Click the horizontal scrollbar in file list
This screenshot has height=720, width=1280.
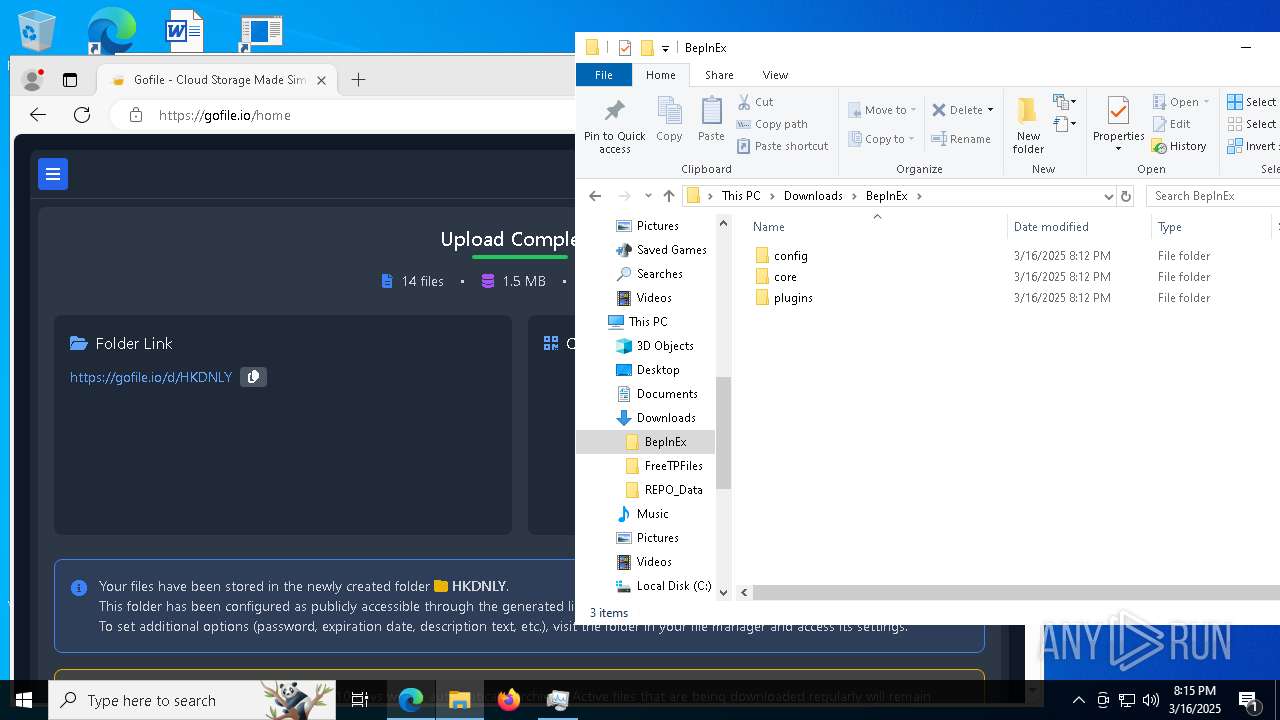click(1015, 593)
